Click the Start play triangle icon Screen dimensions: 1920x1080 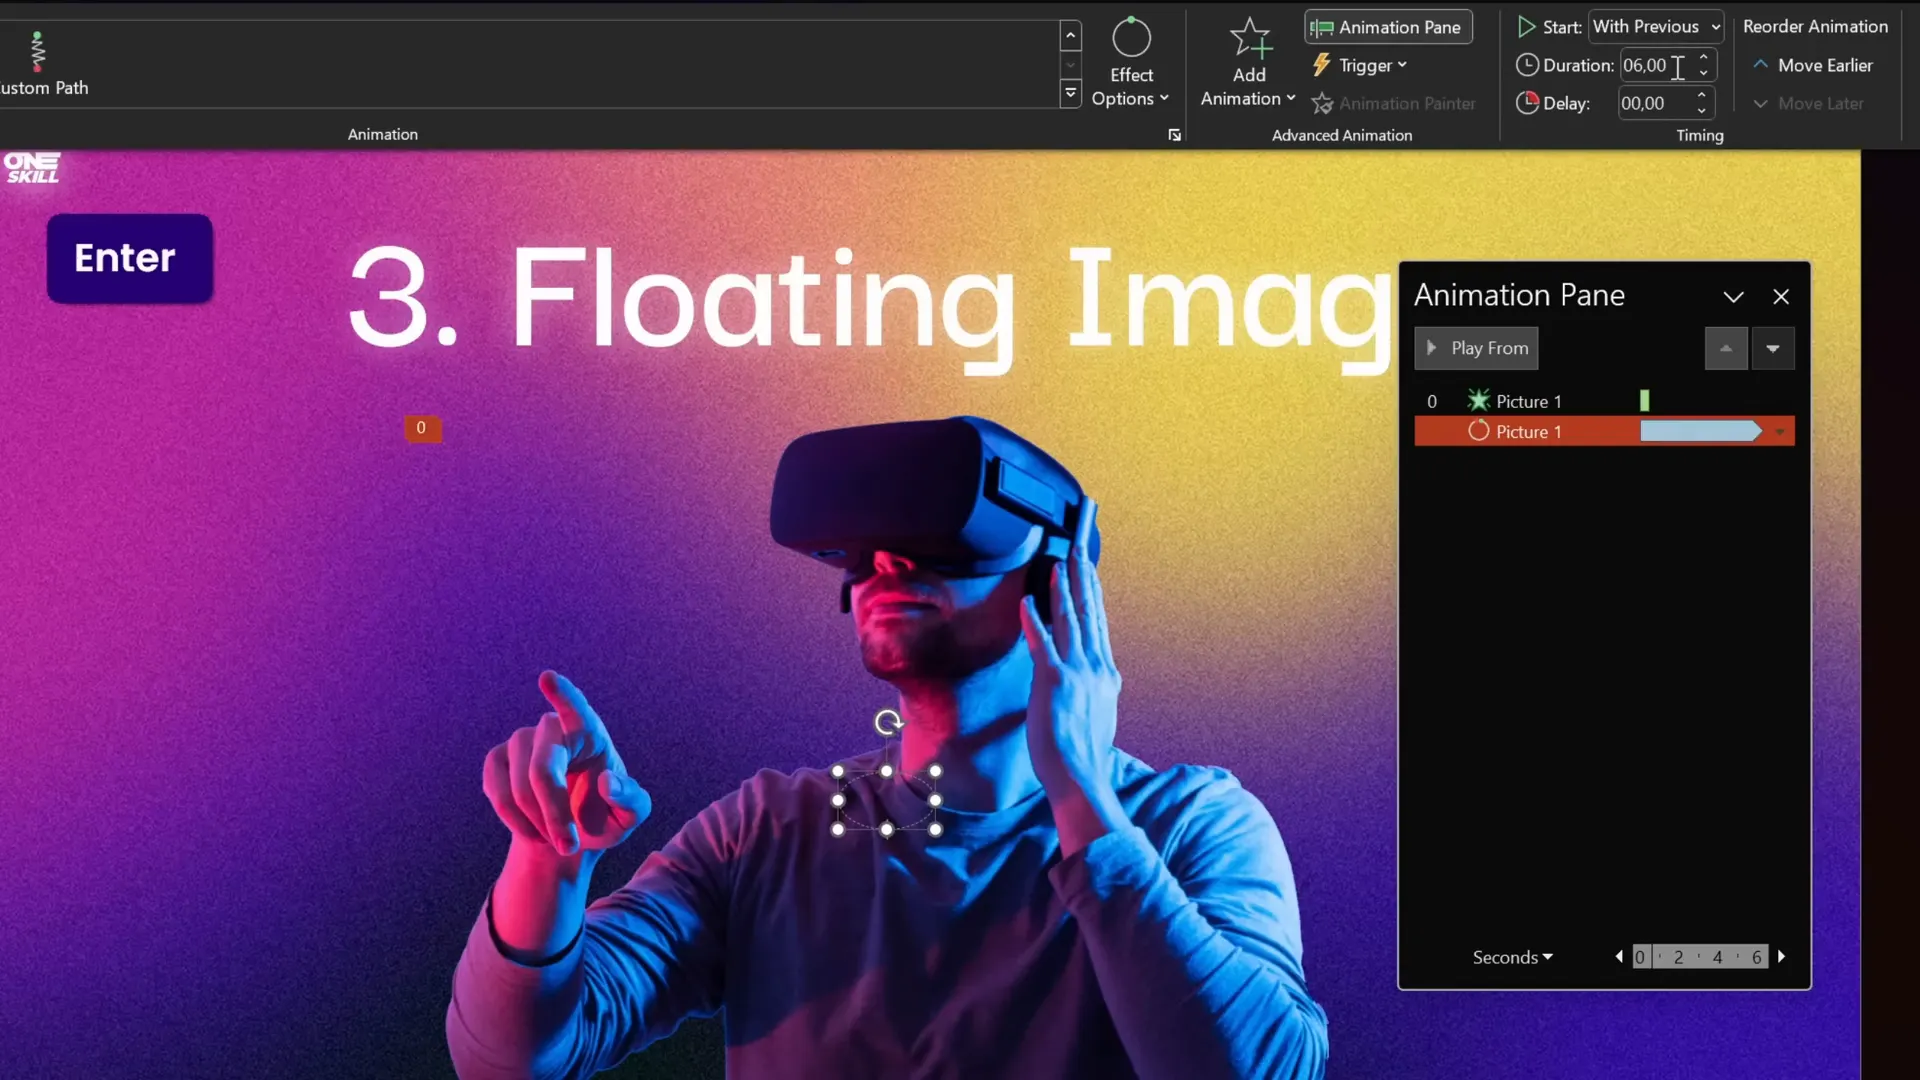(1526, 27)
